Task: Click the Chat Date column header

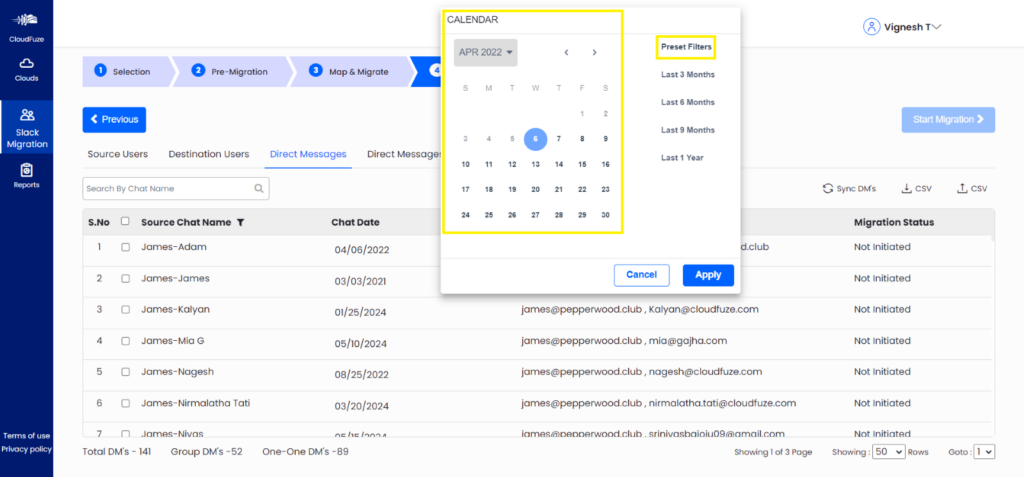Action: pyautogui.click(x=355, y=222)
